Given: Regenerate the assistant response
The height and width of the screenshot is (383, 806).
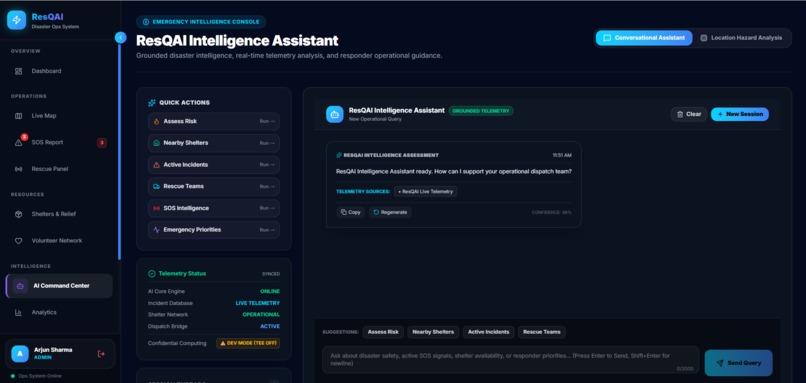Looking at the screenshot, I should coord(390,212).
